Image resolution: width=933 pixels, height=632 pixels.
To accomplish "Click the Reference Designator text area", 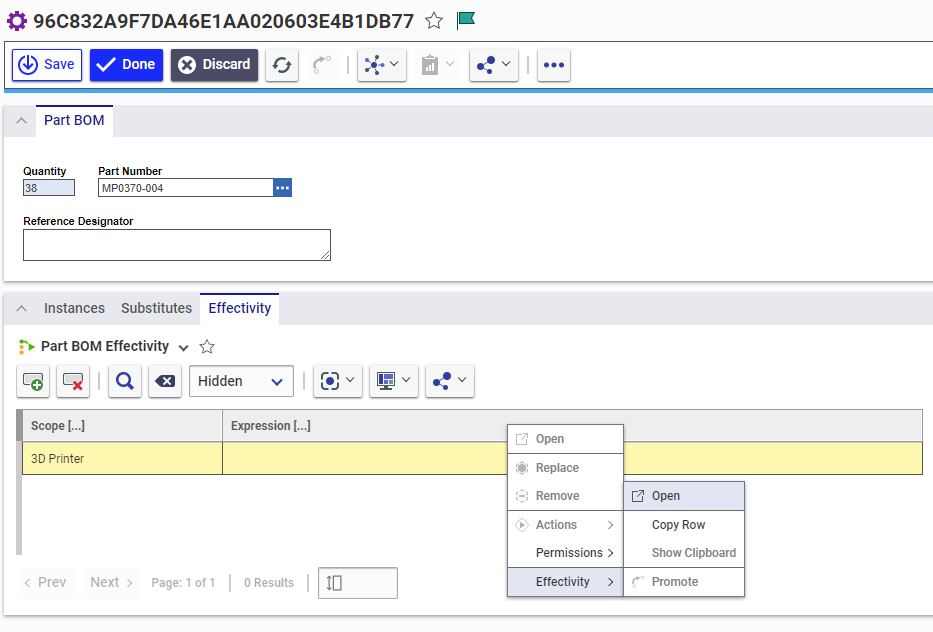I will (x=177, y=245).
